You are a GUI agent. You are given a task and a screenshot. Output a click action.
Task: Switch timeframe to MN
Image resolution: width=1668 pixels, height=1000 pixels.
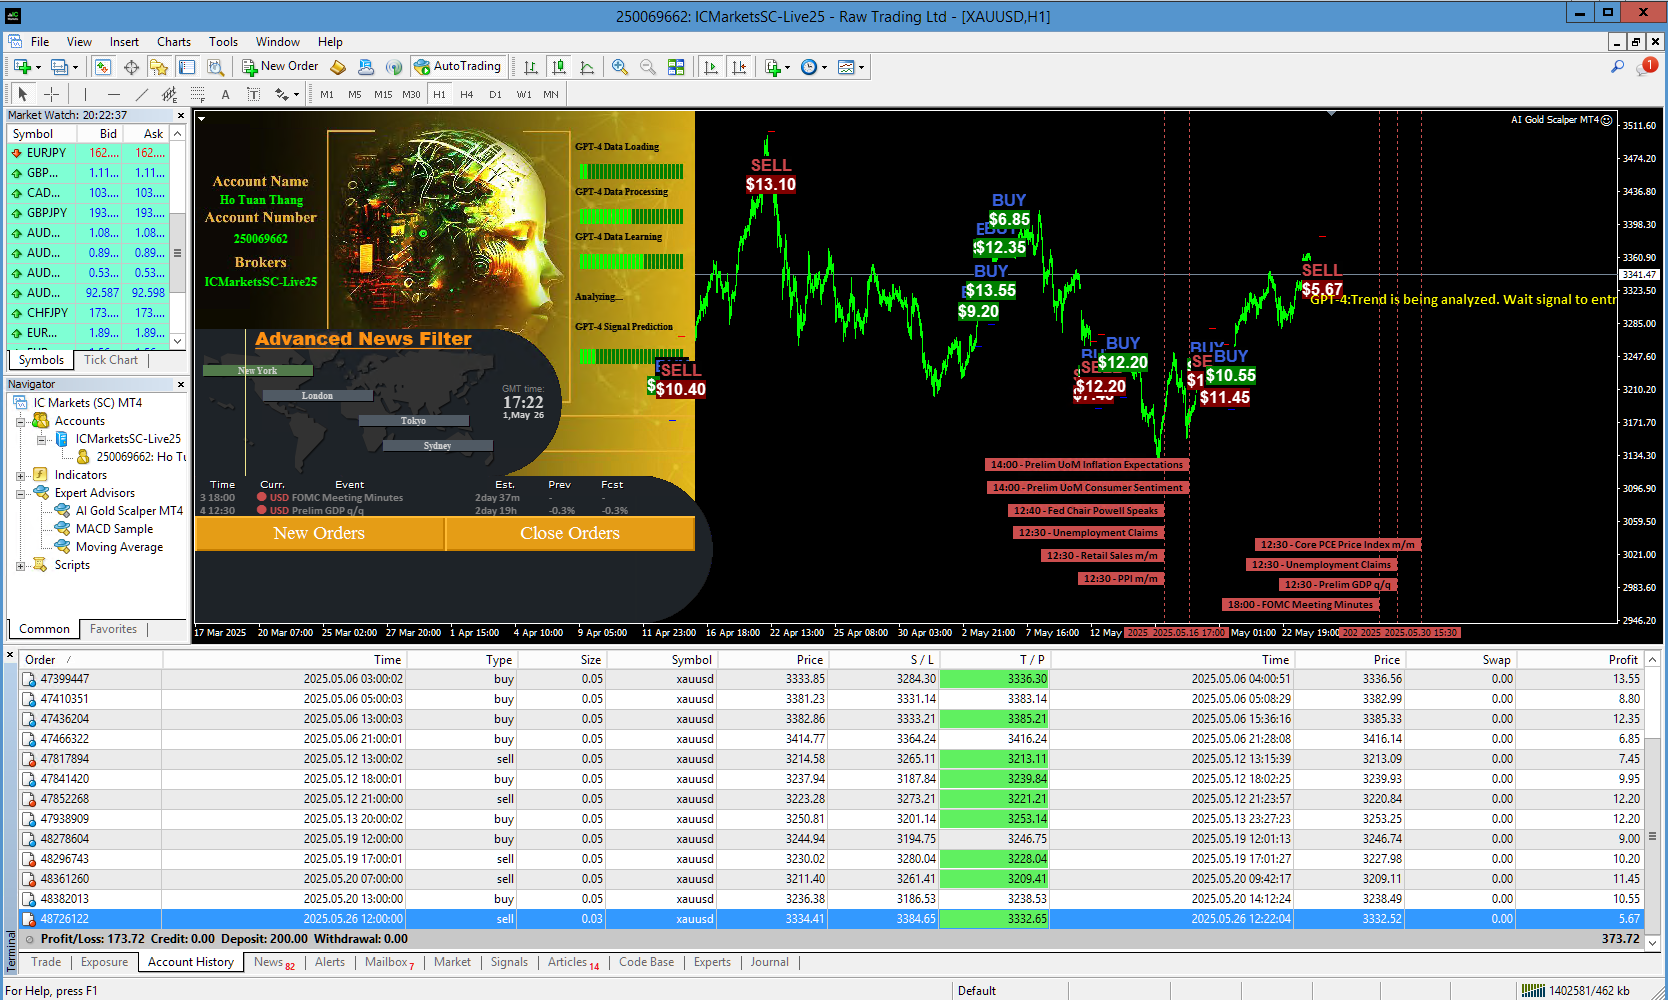tap(551, 94)
